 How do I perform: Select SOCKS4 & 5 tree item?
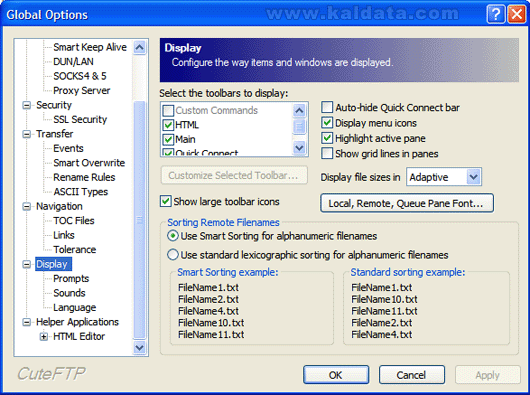tap(80, 76)
